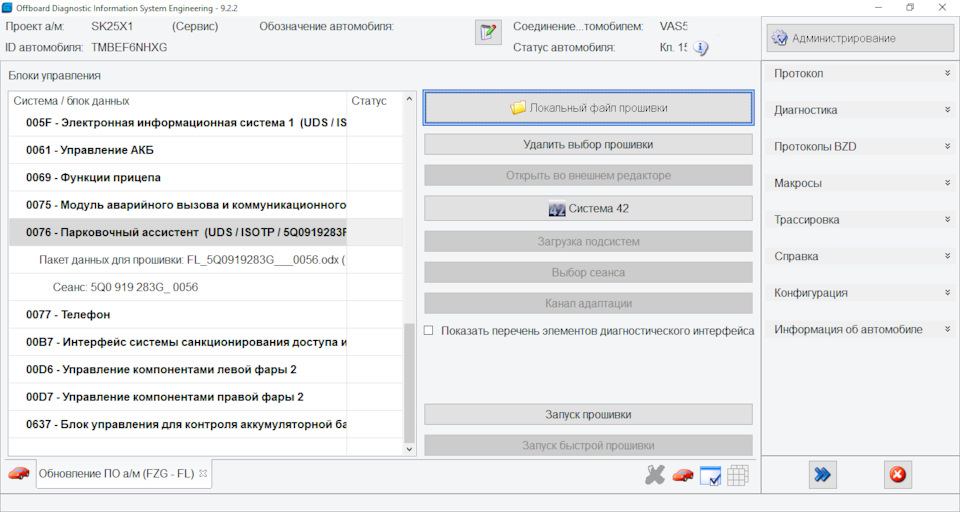Expand the Конфигурация section
960x512 pixels.
[860, 293]
